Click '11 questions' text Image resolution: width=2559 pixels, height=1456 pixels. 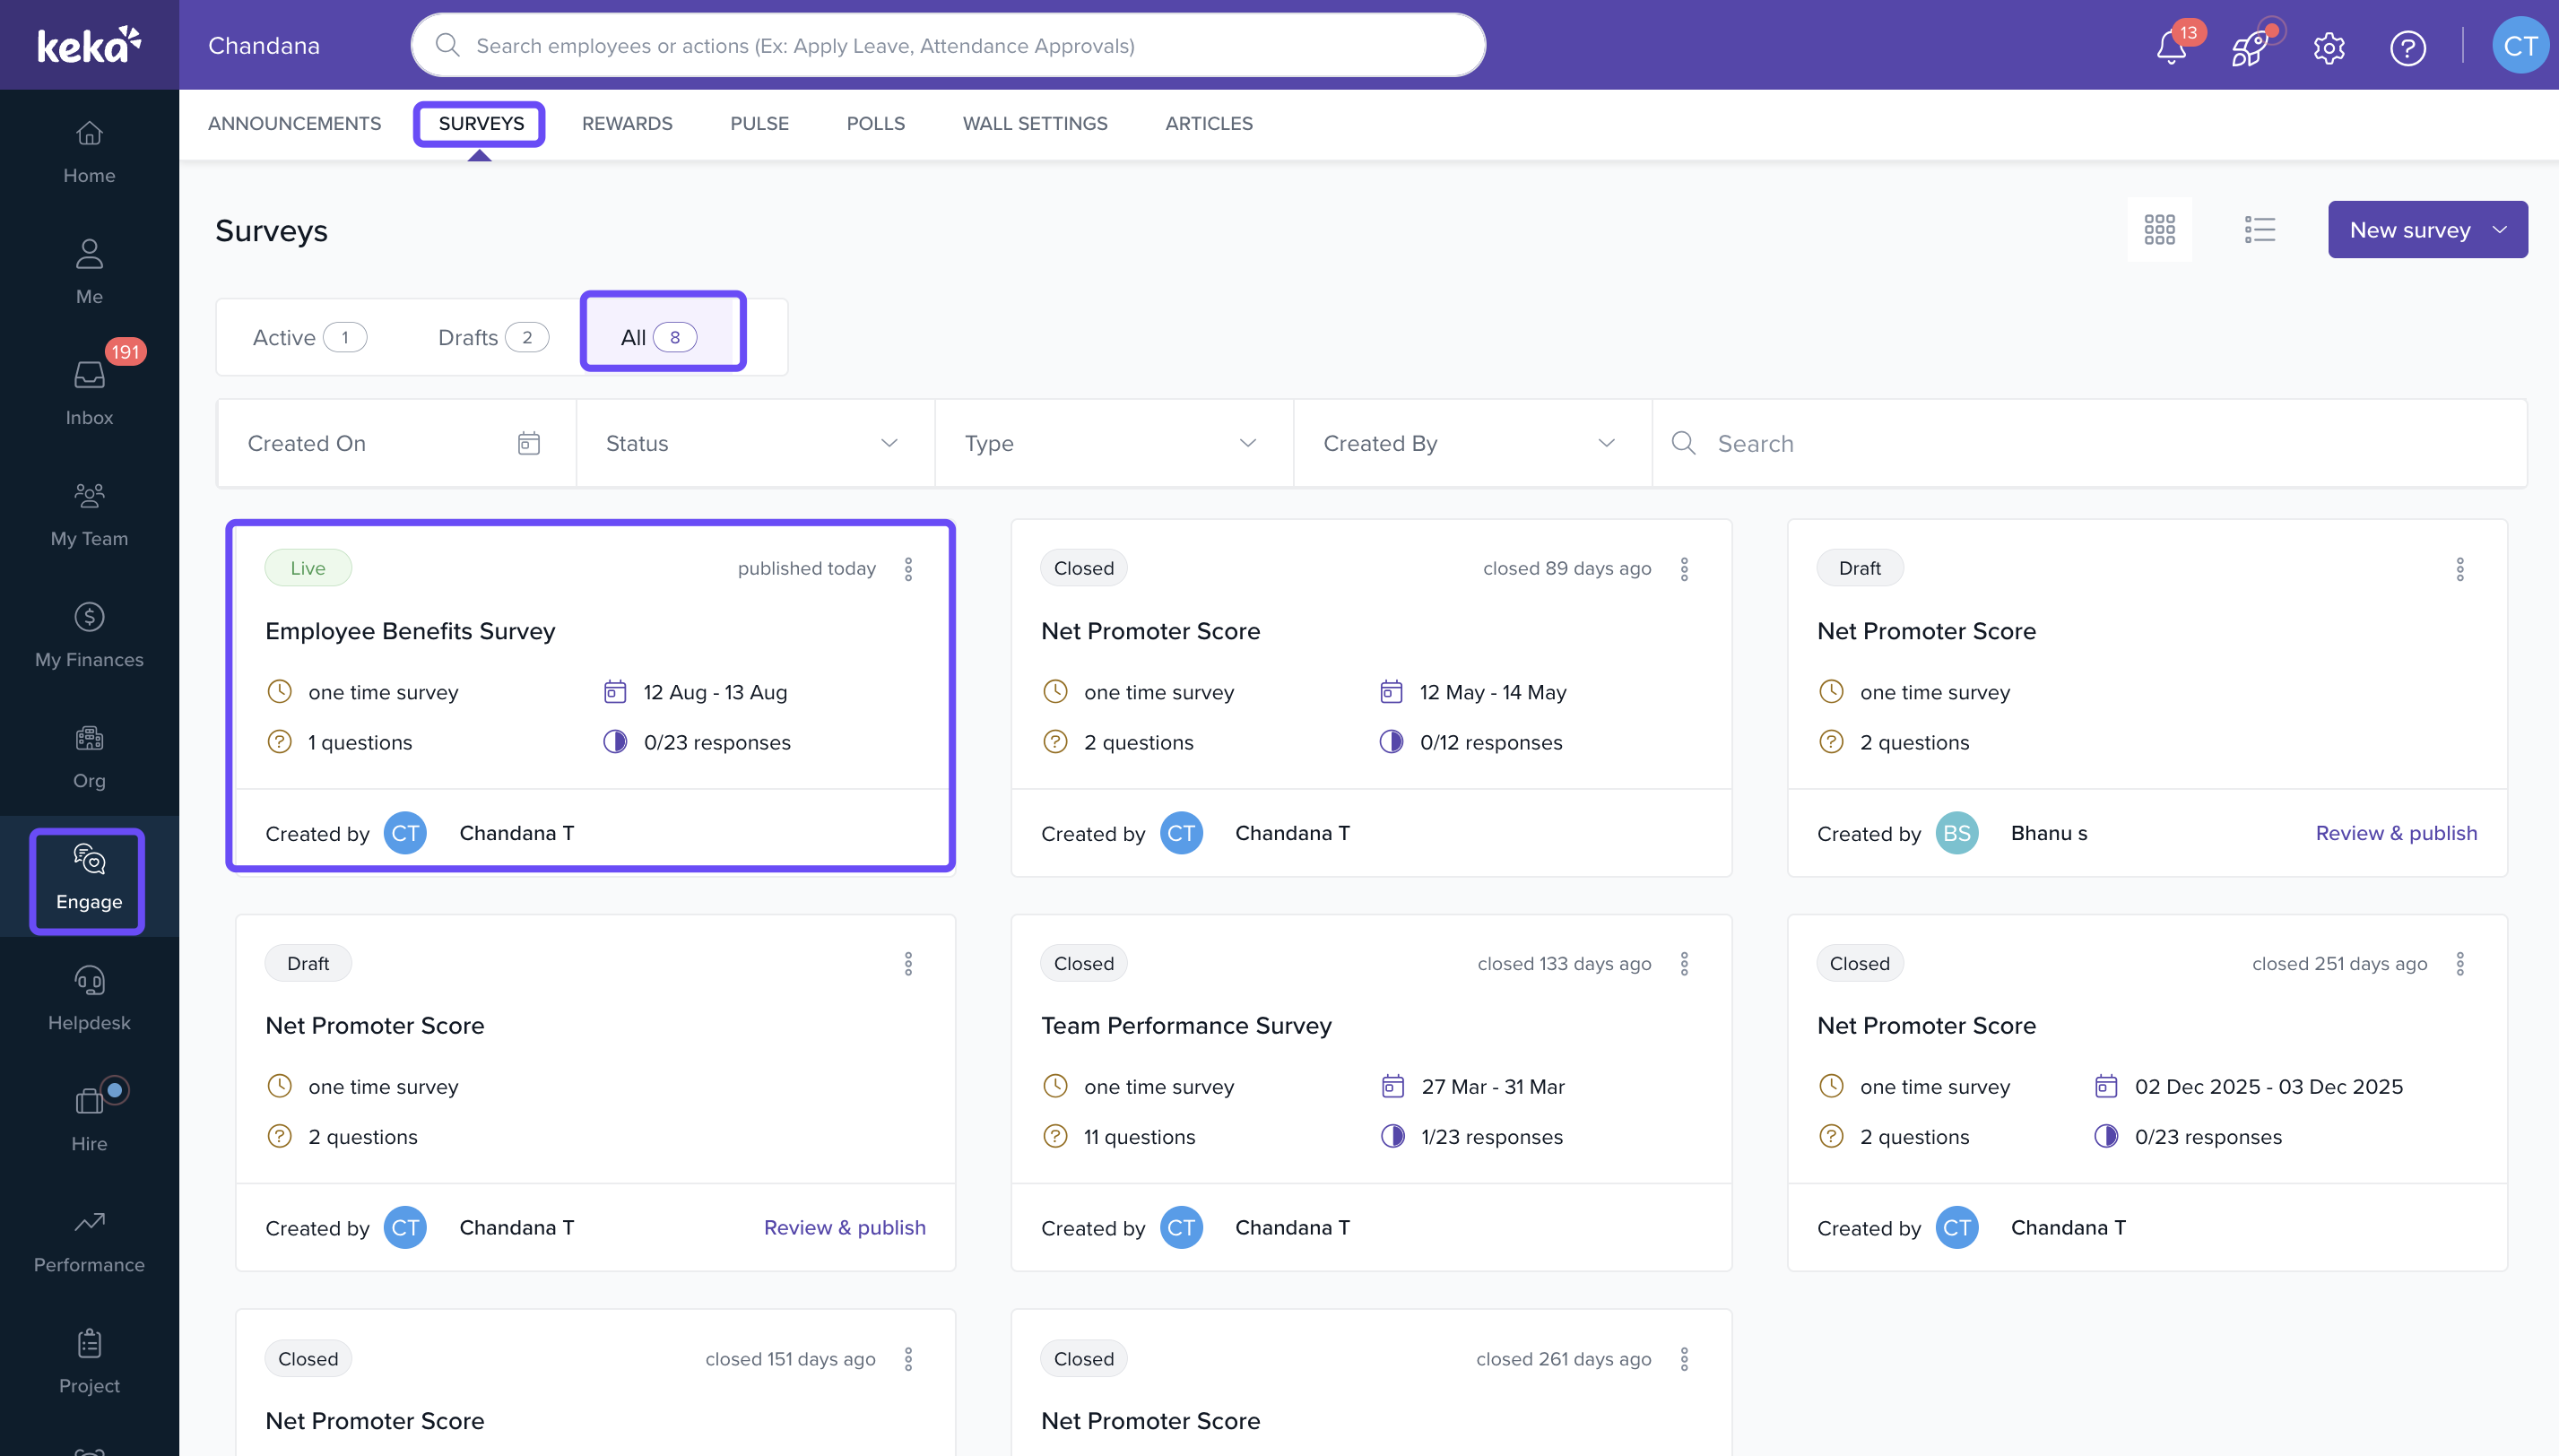[x=1139, y=1136]
